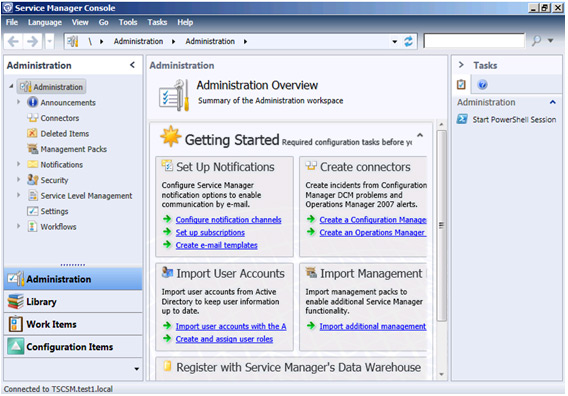Open the Language menu

click(45, 22)
